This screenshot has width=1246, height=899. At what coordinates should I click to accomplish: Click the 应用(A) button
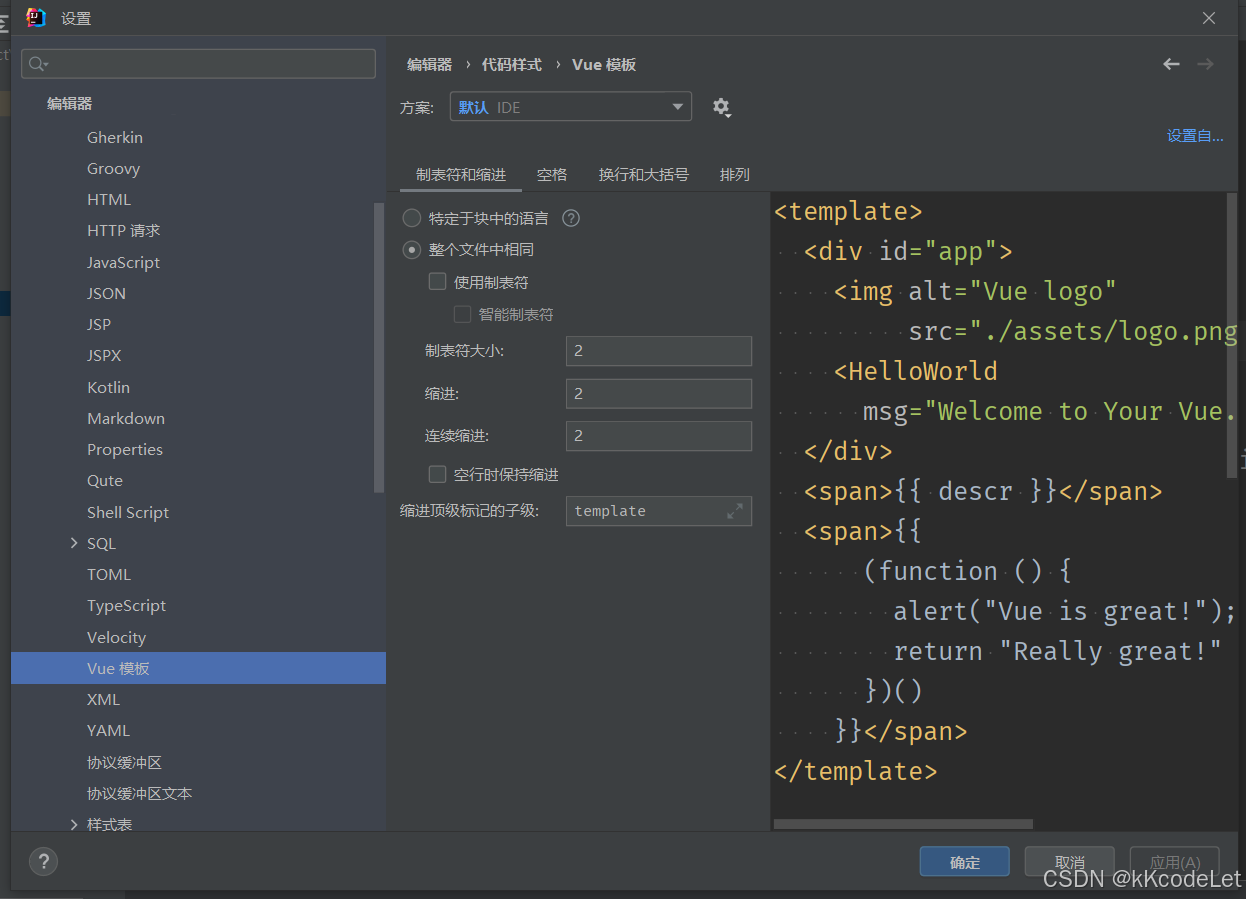click(1174, 862)
